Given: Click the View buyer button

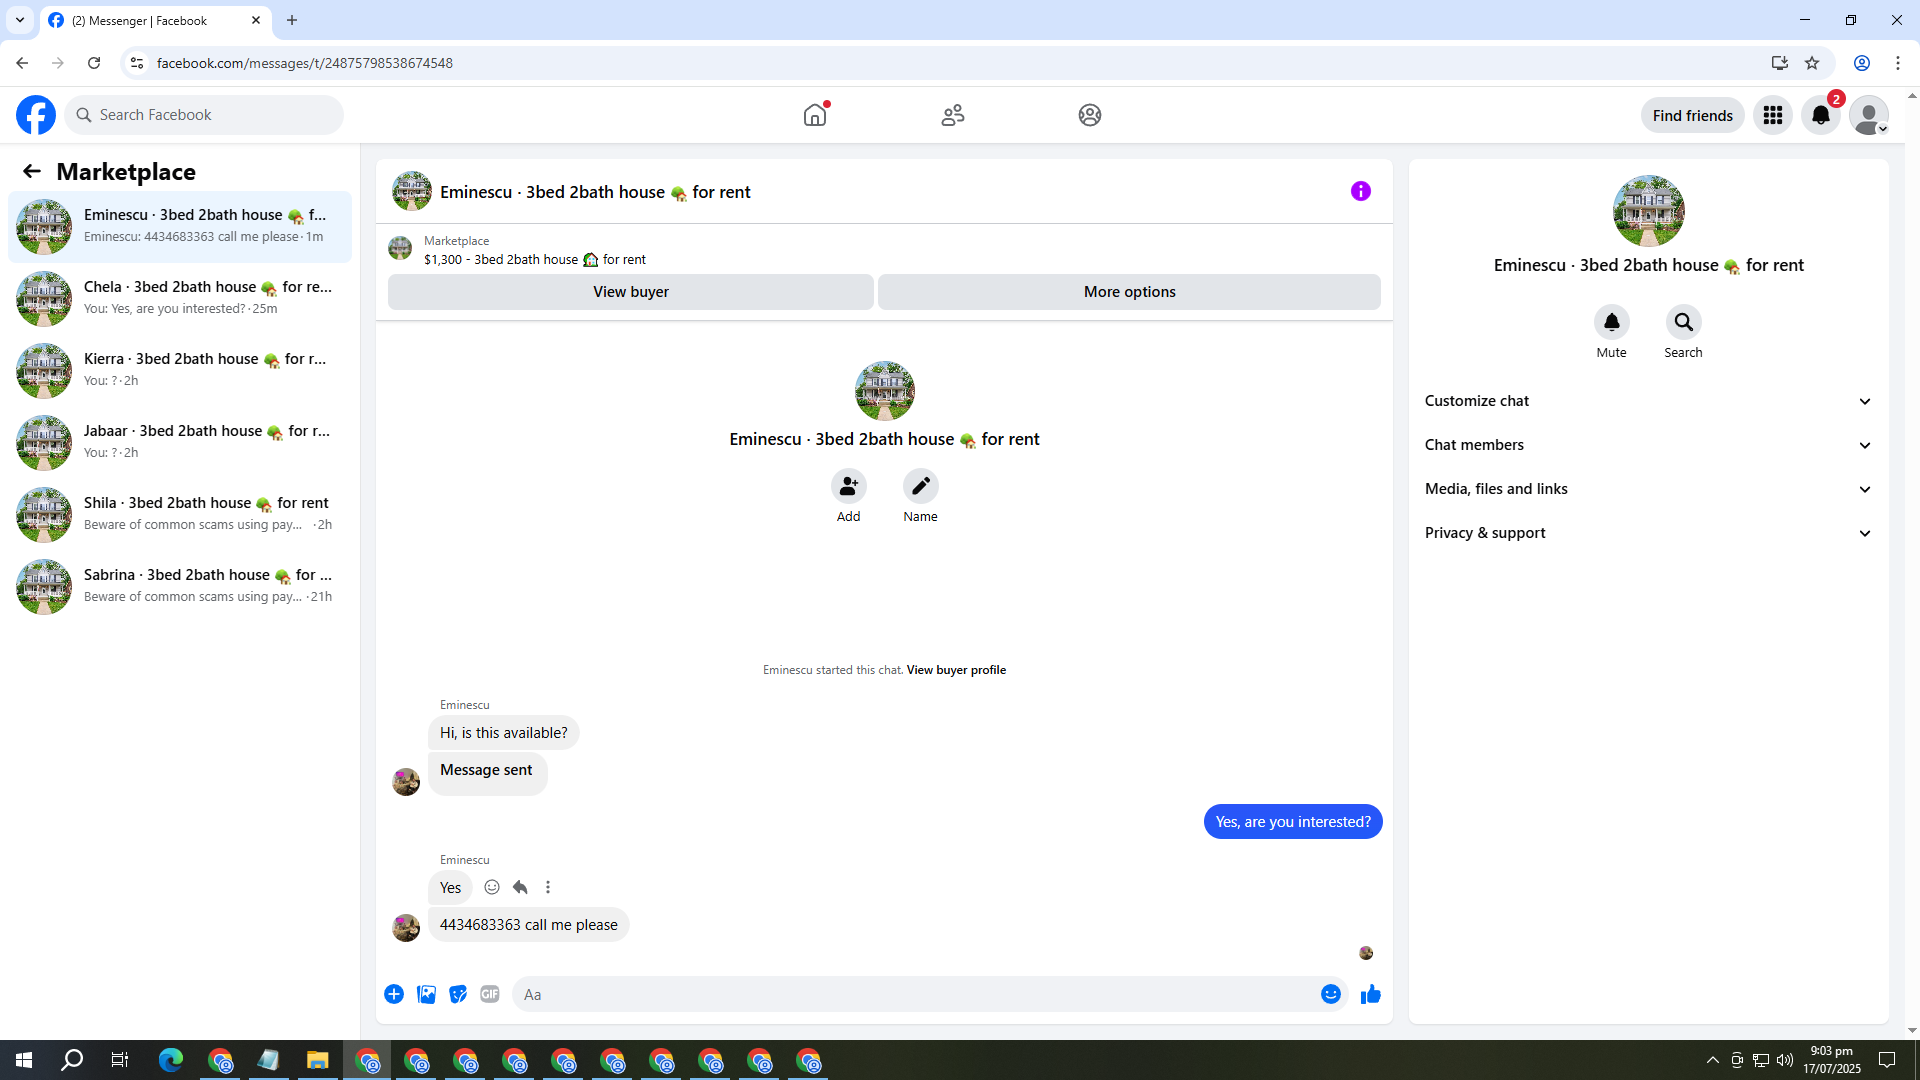Looking at the screenshot, I should click(x=631, y=292).
